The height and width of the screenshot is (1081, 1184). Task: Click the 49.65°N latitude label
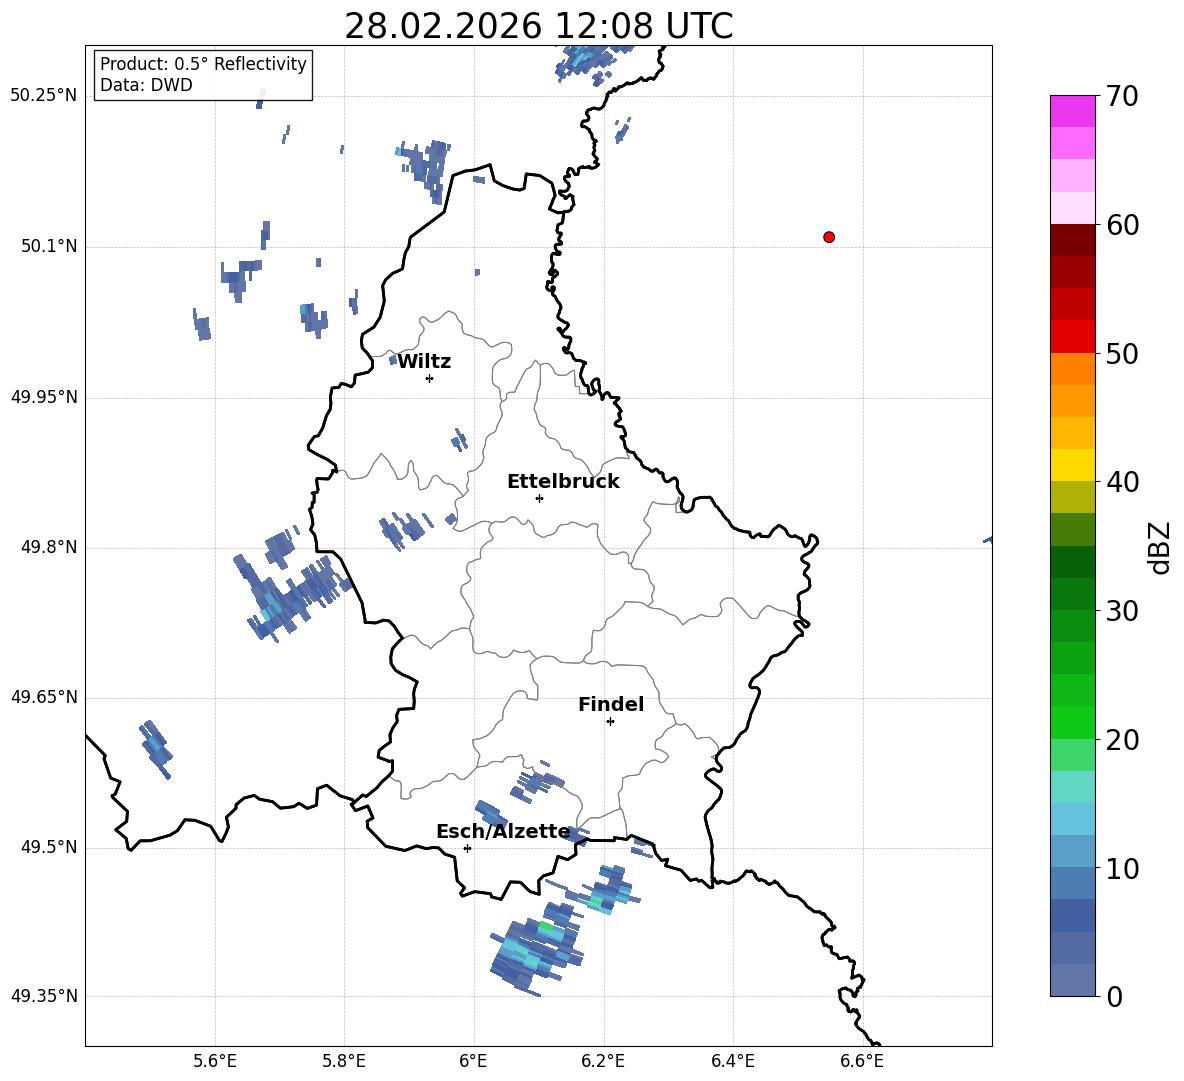pos(44,697)
